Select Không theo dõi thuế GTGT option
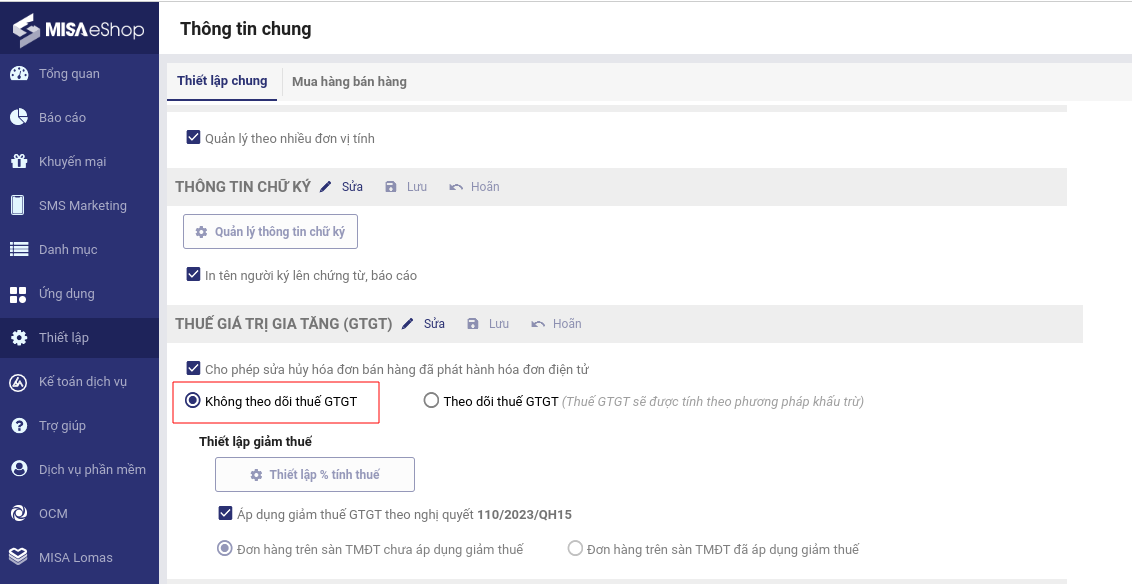This screenshot has height=584, width=1132. (x=193, y=401)
